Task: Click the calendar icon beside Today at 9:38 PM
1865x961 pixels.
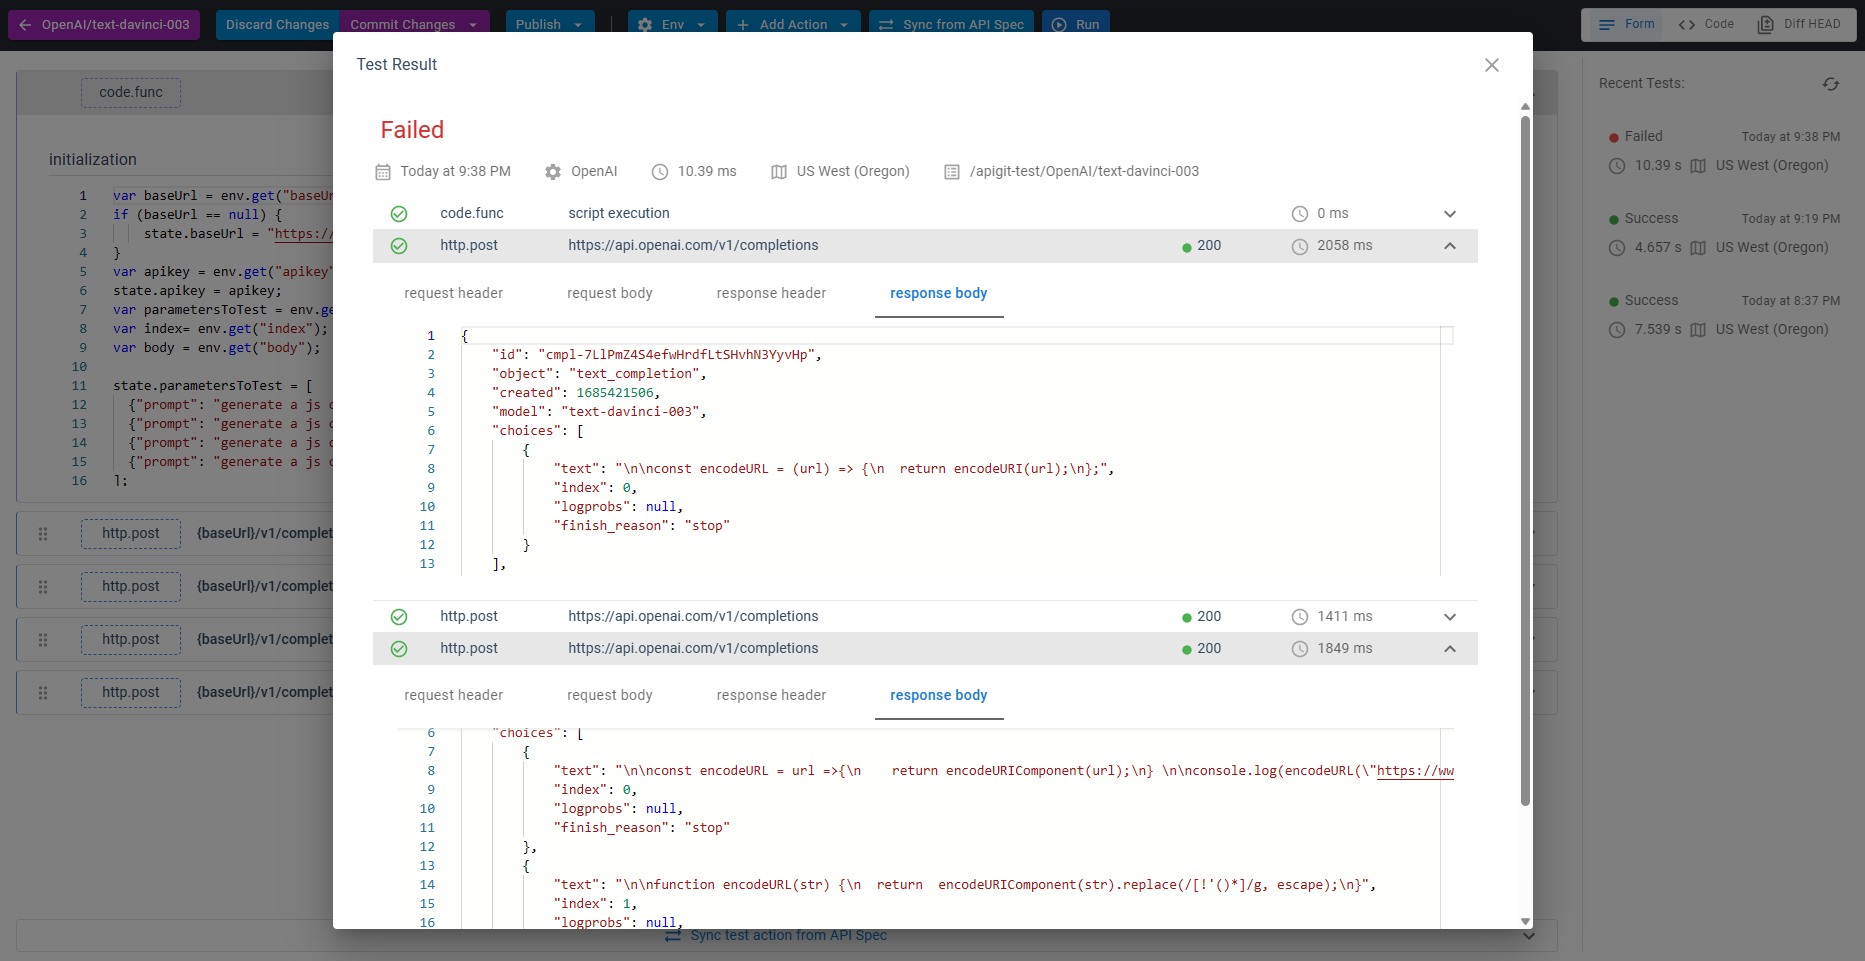Action: click(383, 172)
